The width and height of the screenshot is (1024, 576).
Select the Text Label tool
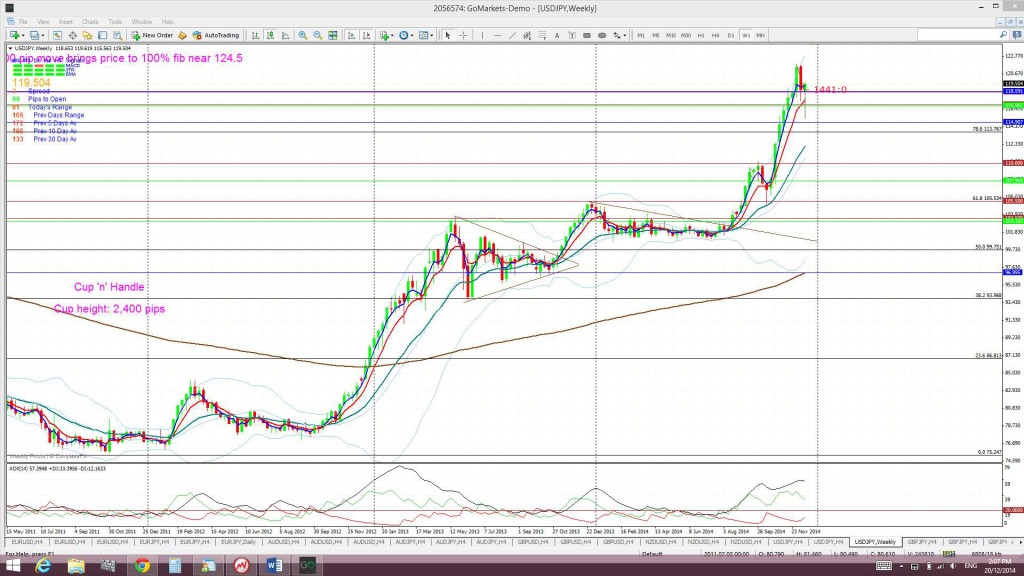[572, 35]
